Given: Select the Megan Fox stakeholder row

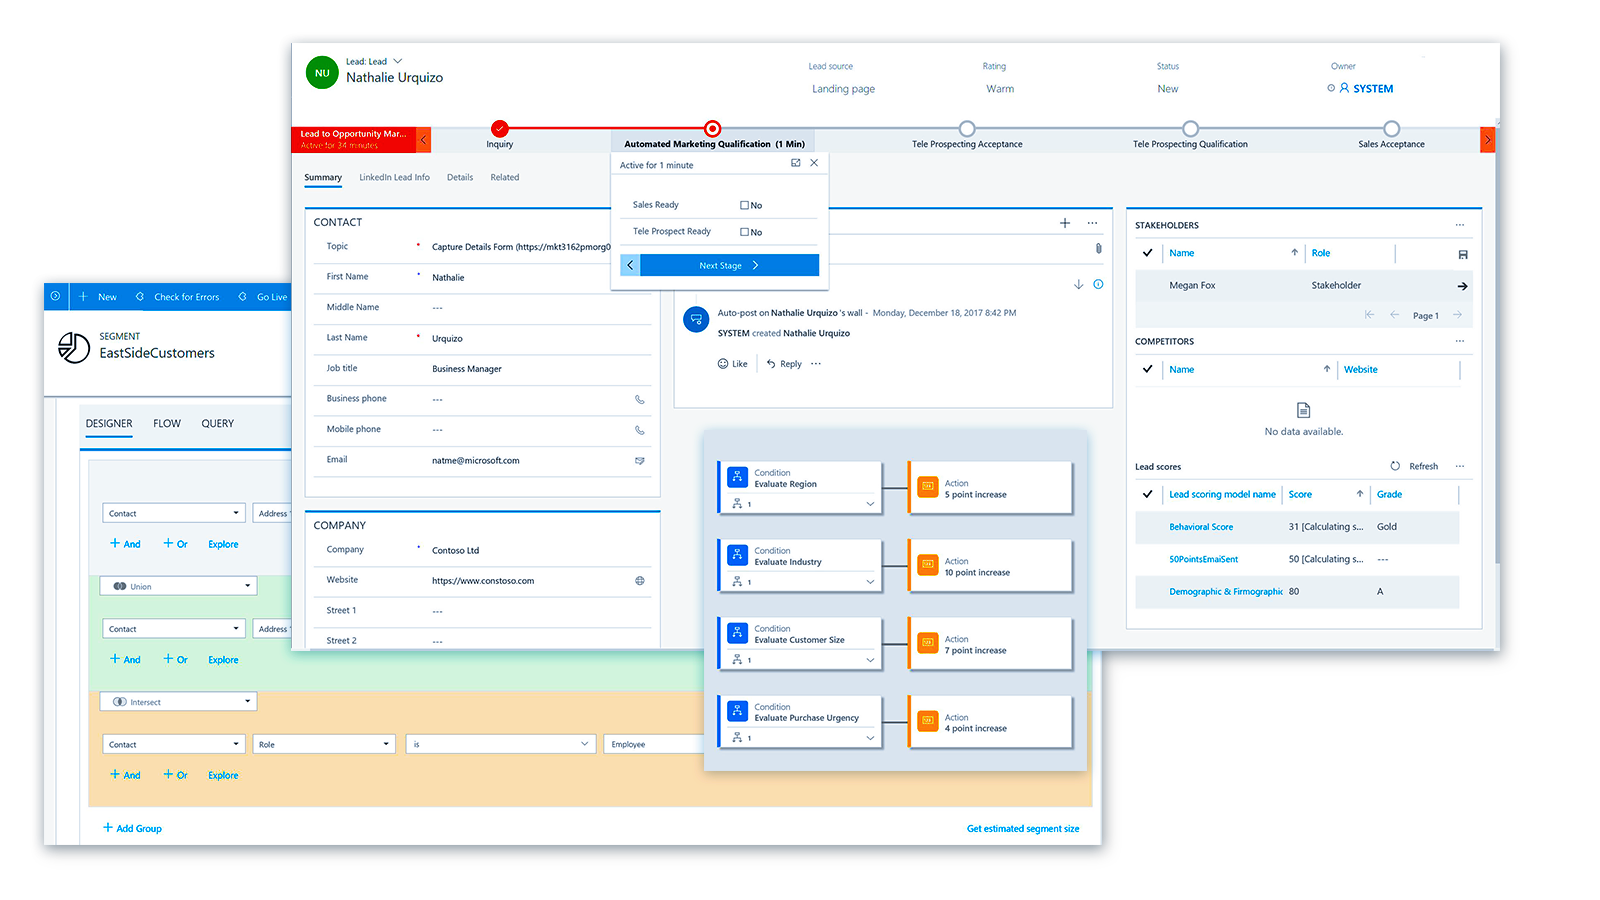Looking at the screenshot, I should 1193,285.
